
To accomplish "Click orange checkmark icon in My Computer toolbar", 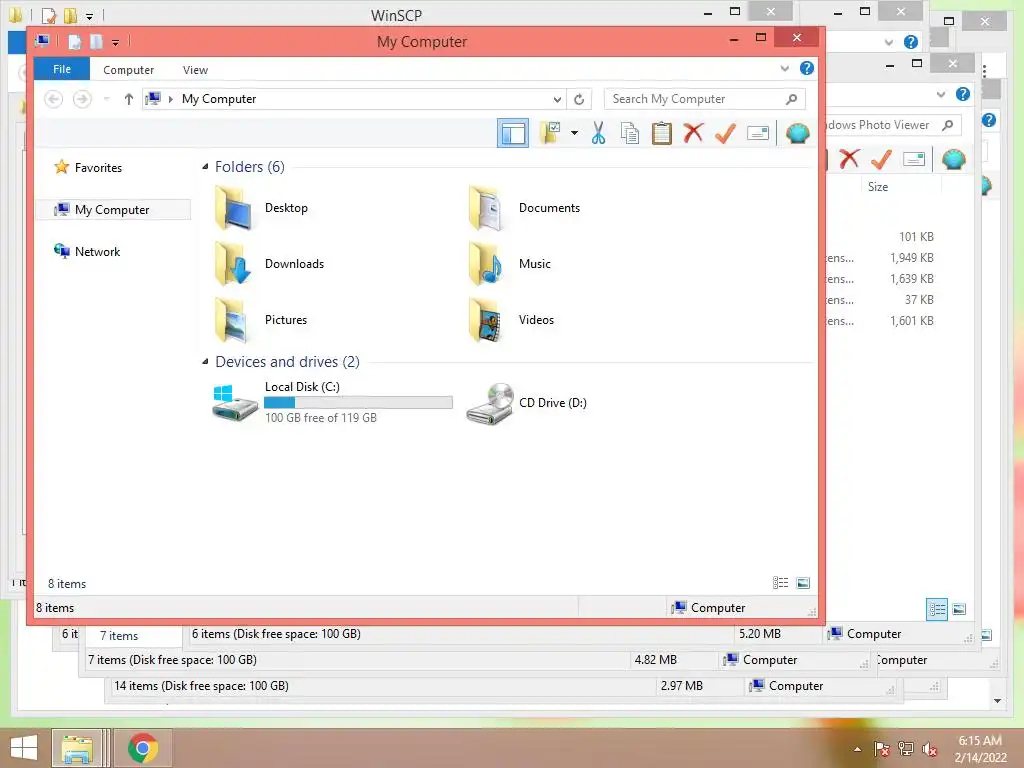I will (x=725, y=133).
